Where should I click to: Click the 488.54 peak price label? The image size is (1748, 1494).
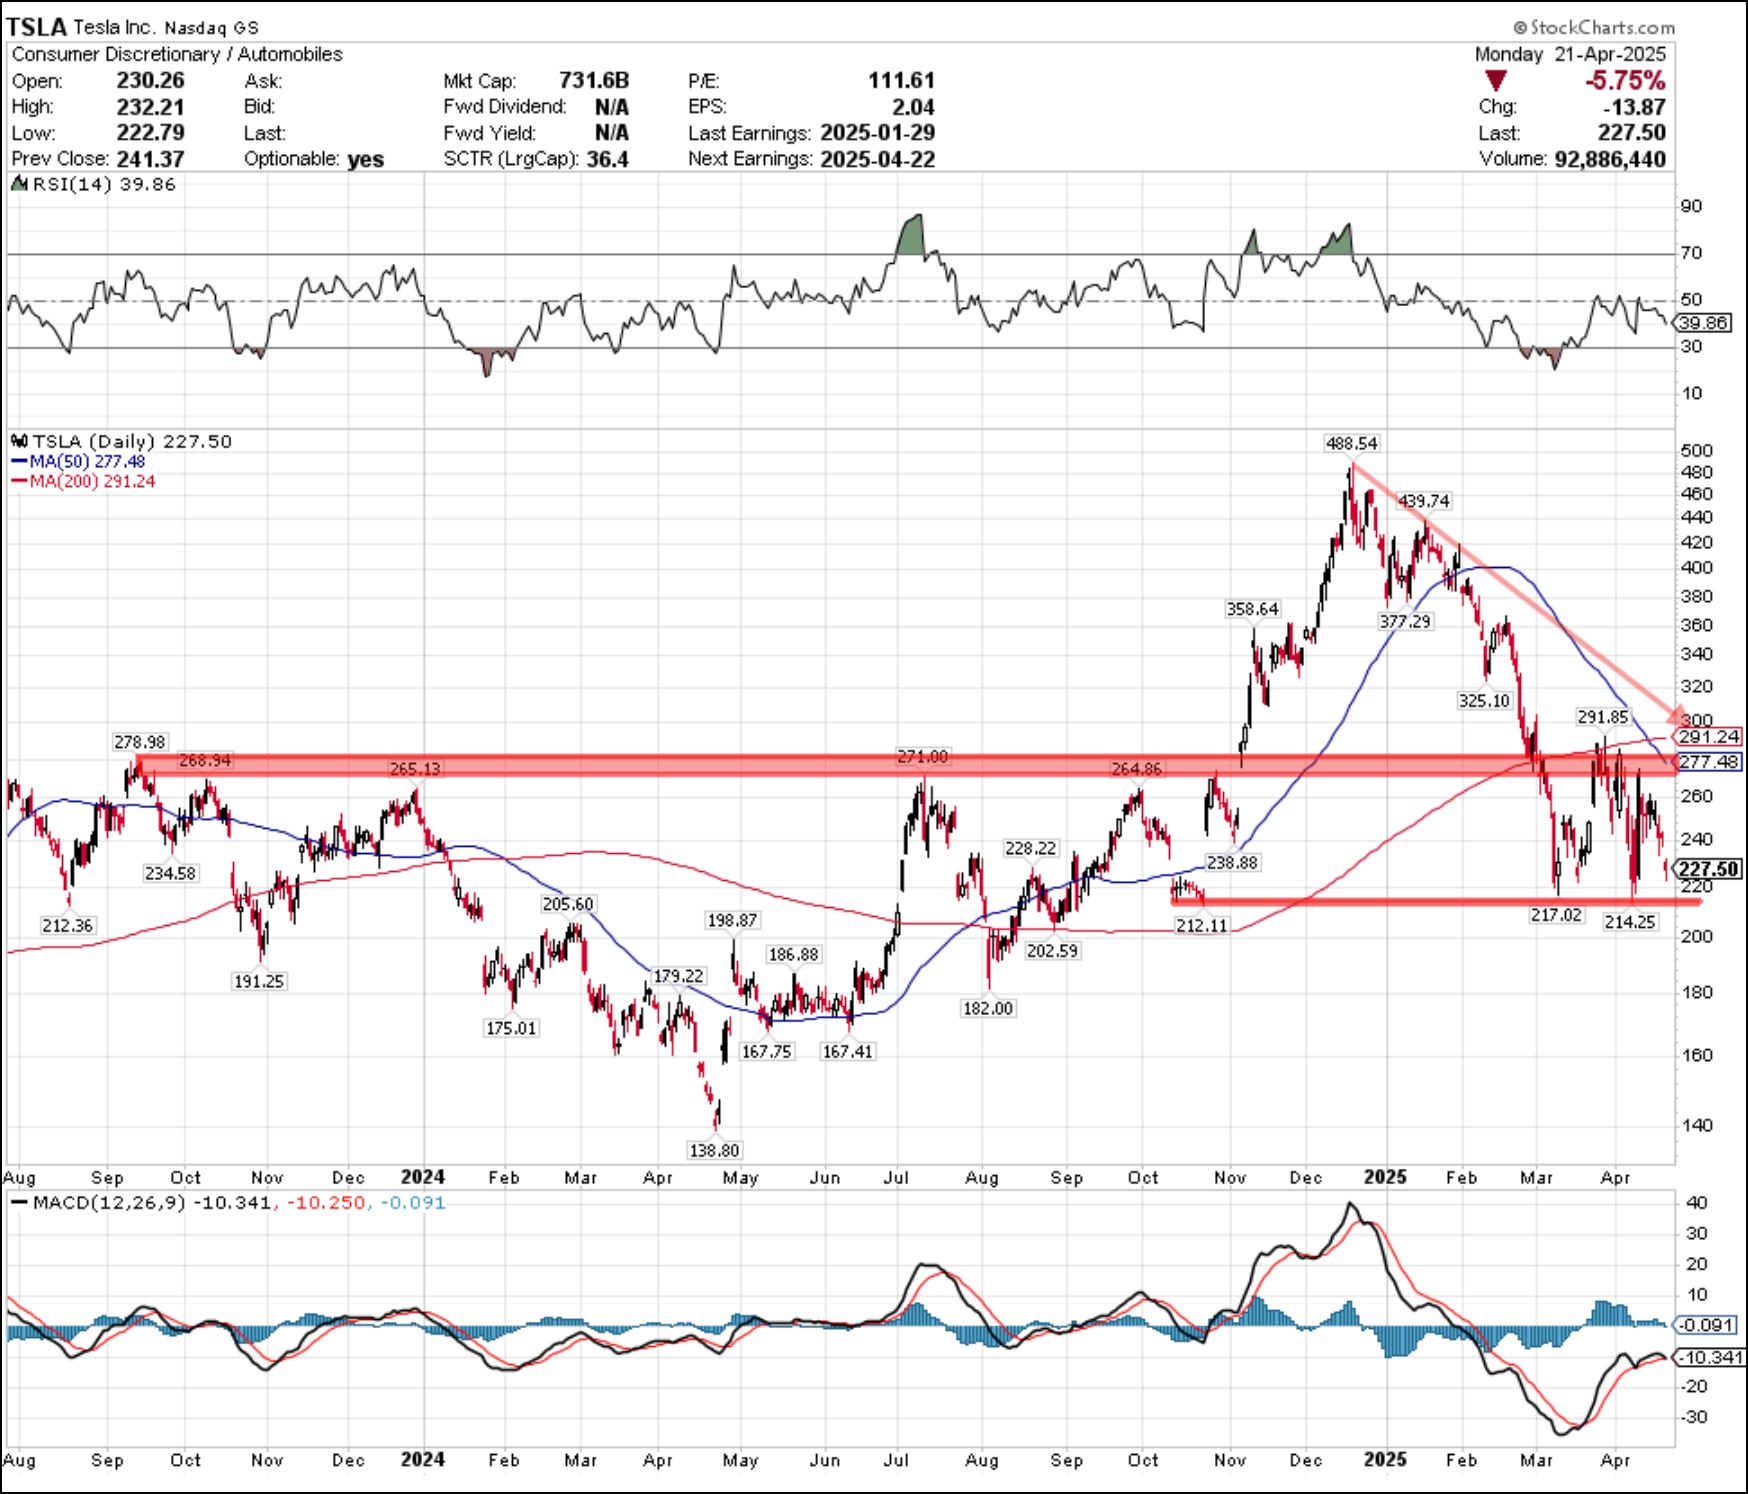tap(1351, 443)
